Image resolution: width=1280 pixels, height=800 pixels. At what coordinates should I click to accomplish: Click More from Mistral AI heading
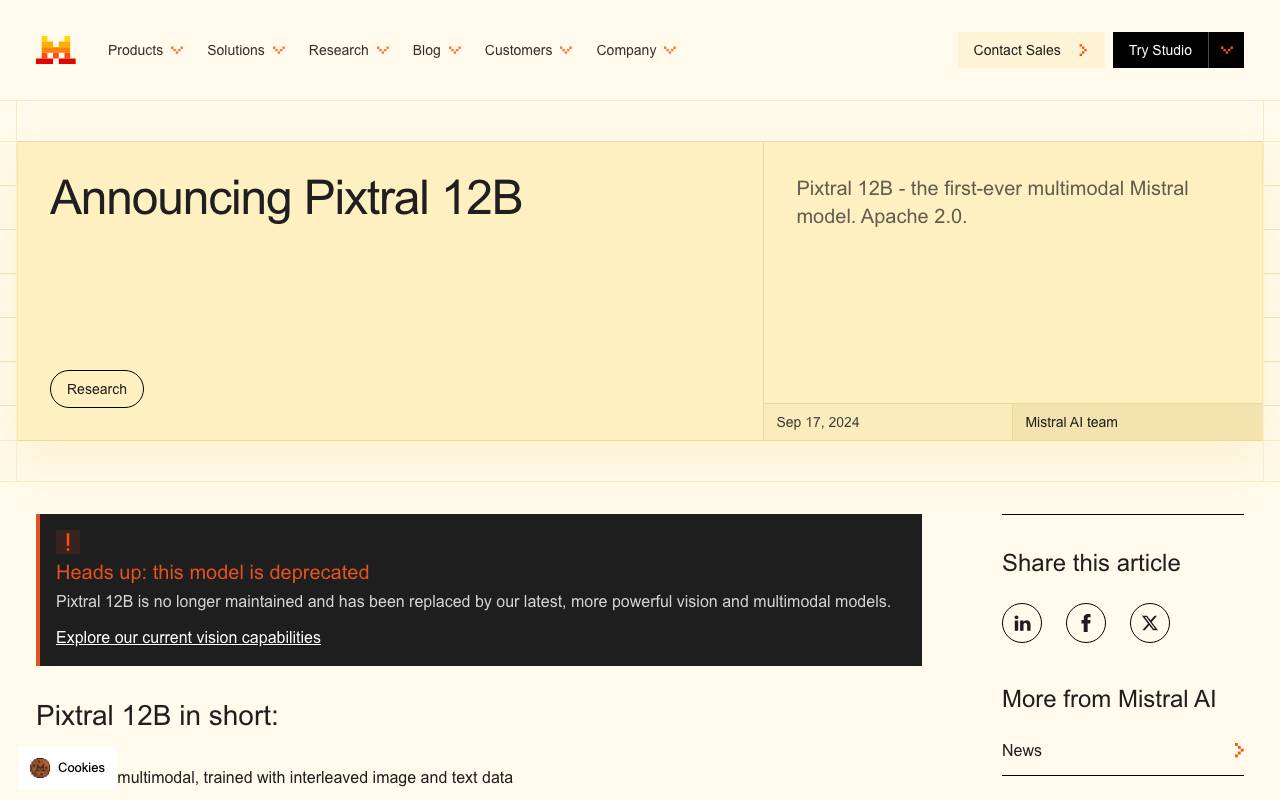point(1109,699)
